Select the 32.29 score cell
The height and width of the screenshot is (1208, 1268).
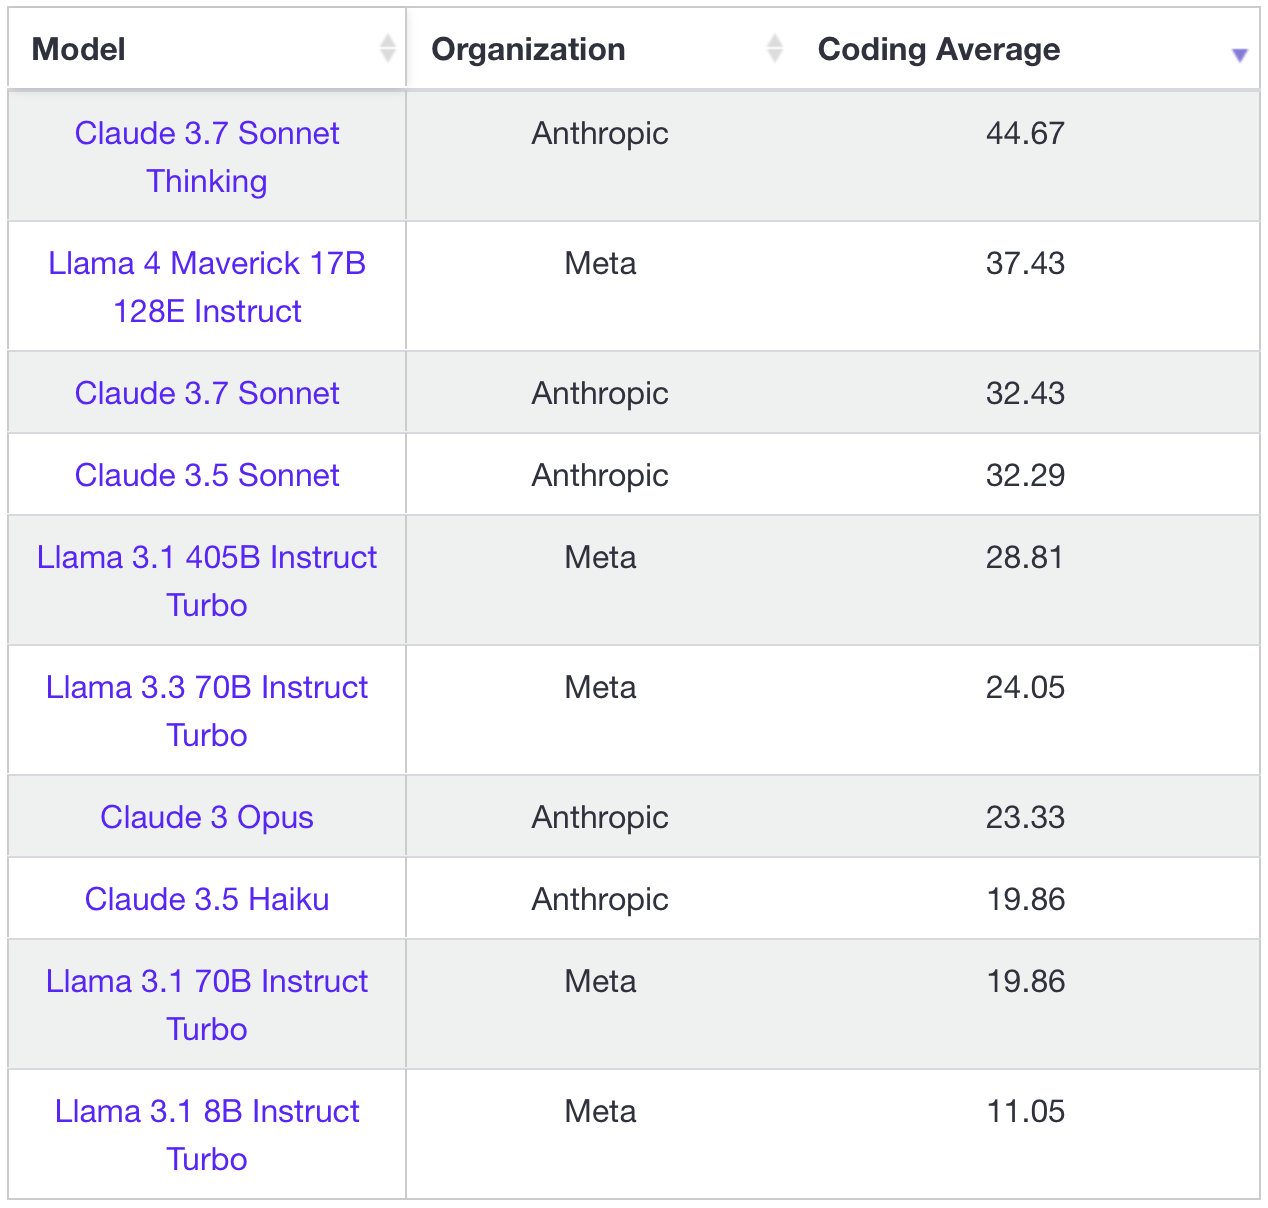tap(1025, 475)
